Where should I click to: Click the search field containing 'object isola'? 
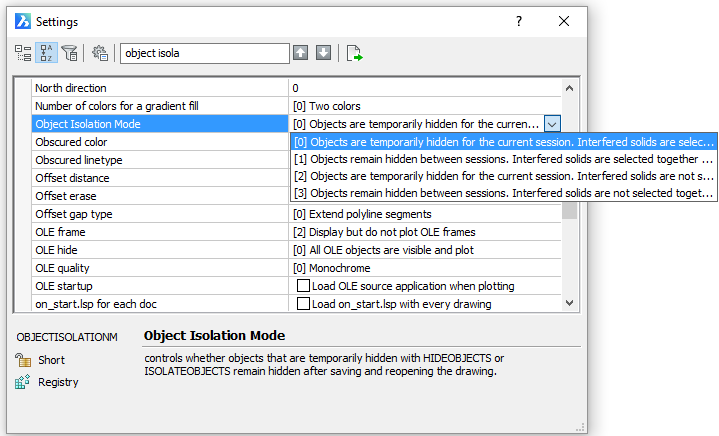pos(205,53)
